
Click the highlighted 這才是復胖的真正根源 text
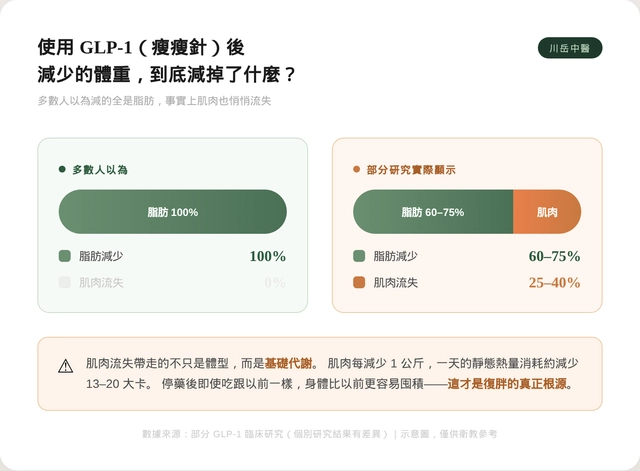509,384
